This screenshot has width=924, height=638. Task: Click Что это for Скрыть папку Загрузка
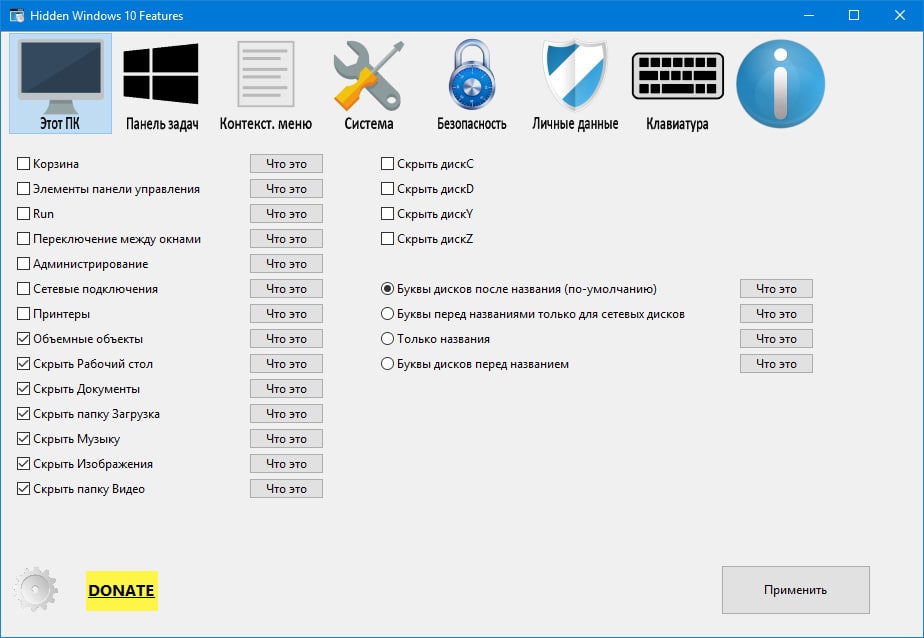coord(286,414)
